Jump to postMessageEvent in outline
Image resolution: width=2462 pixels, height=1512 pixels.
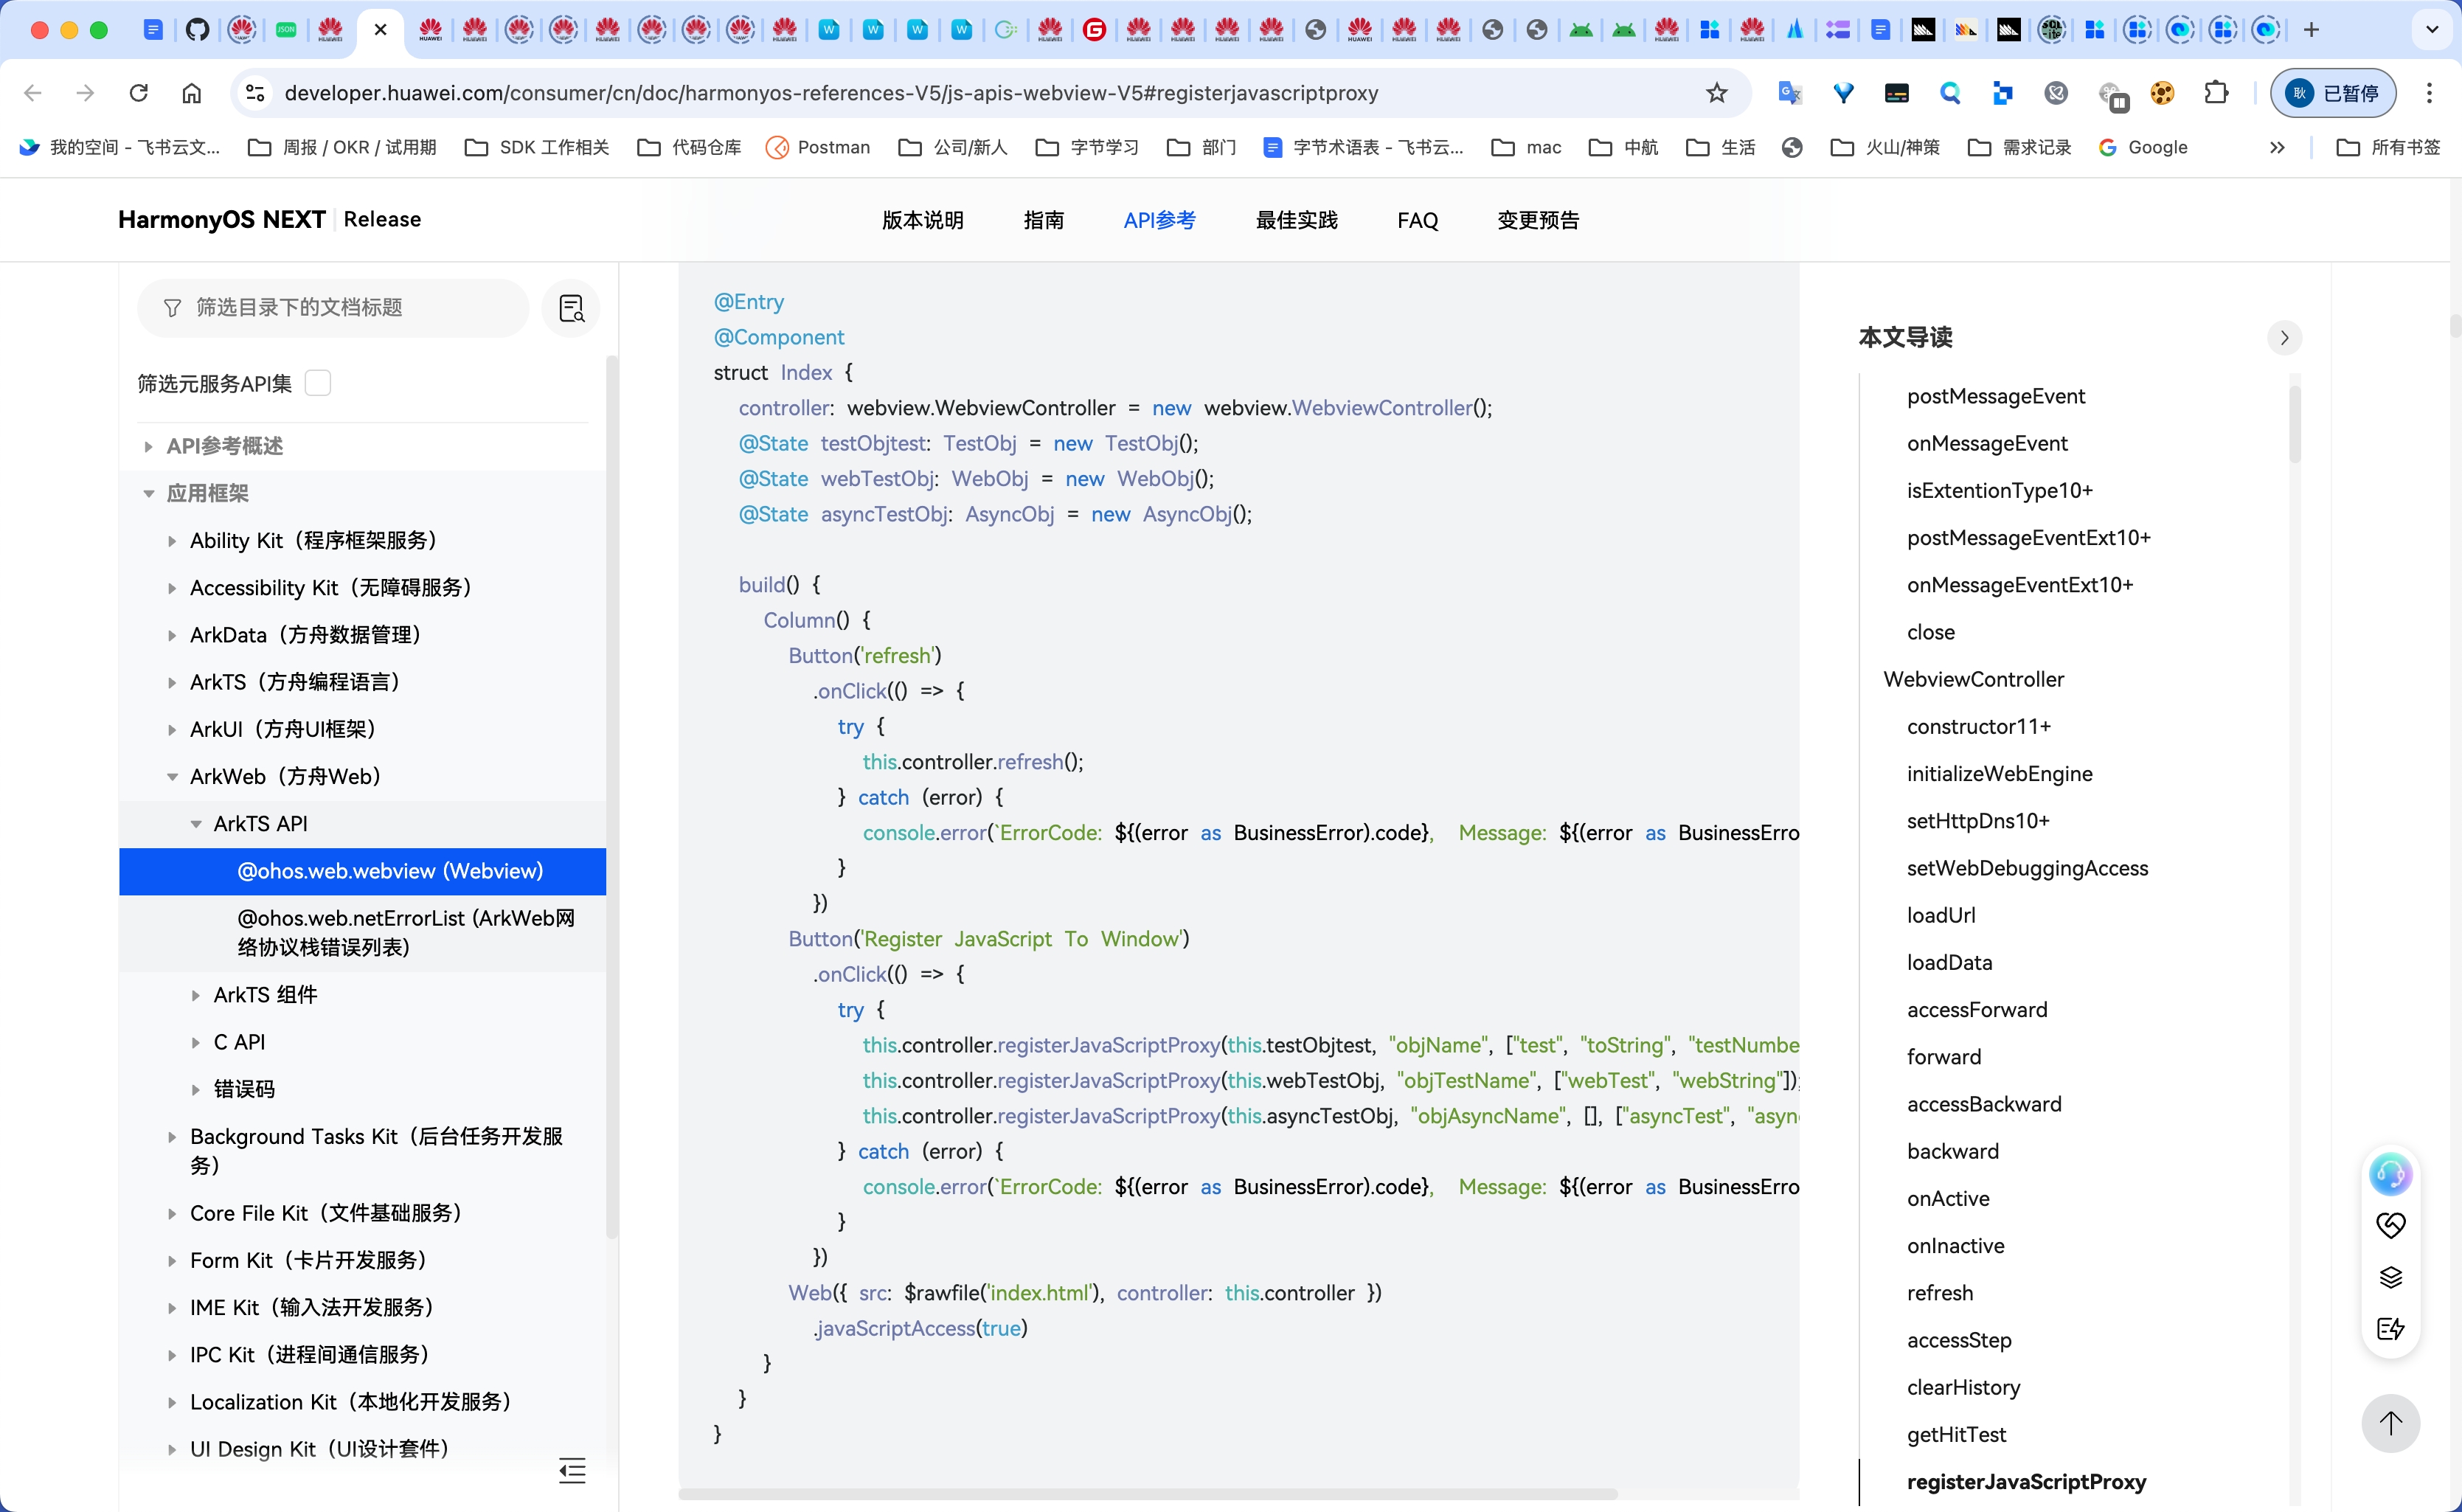(1995, 396)
